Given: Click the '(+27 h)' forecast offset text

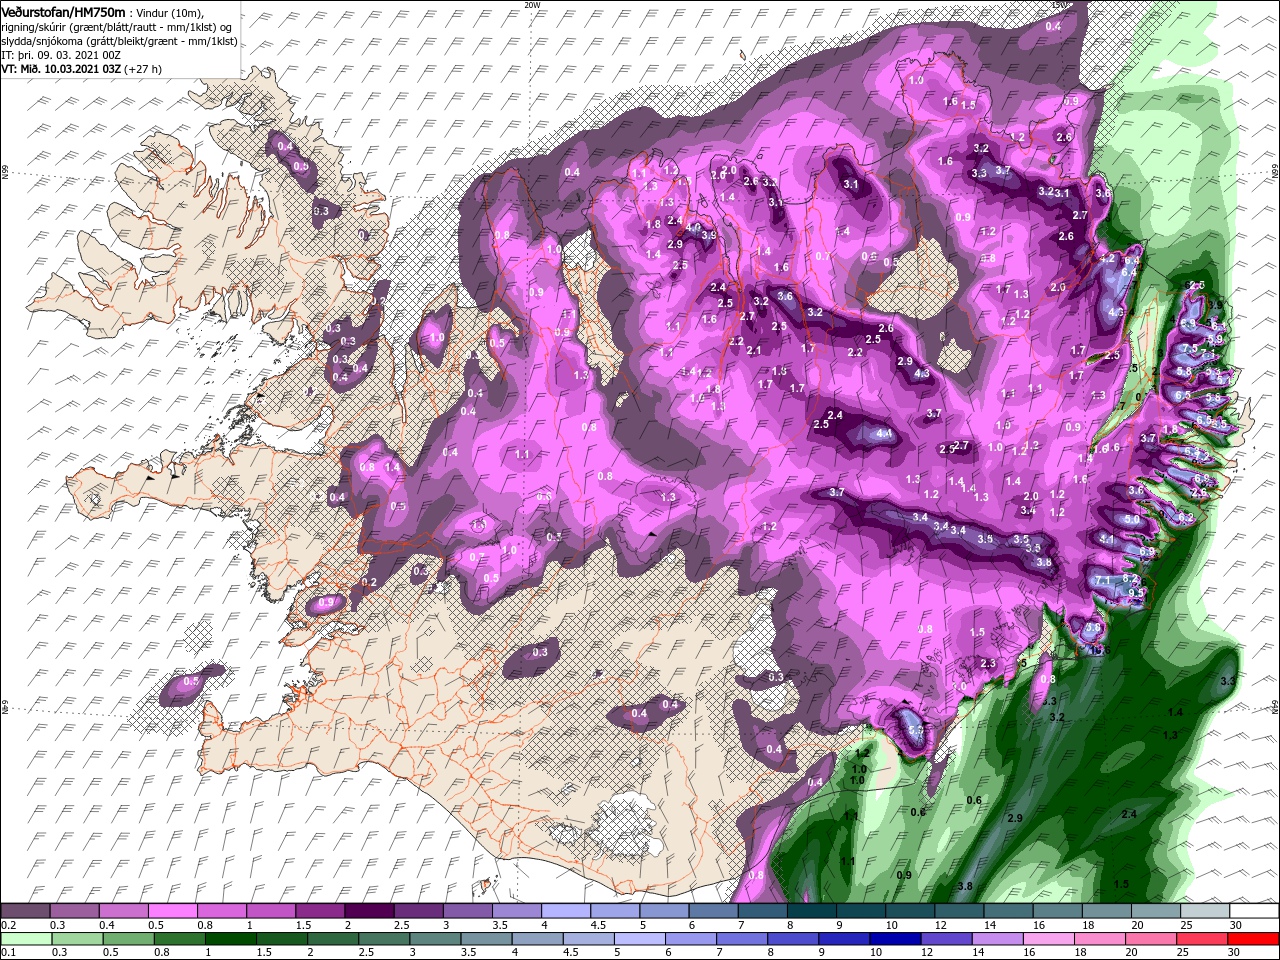Looking at the screenshot, I should (143, 70).
